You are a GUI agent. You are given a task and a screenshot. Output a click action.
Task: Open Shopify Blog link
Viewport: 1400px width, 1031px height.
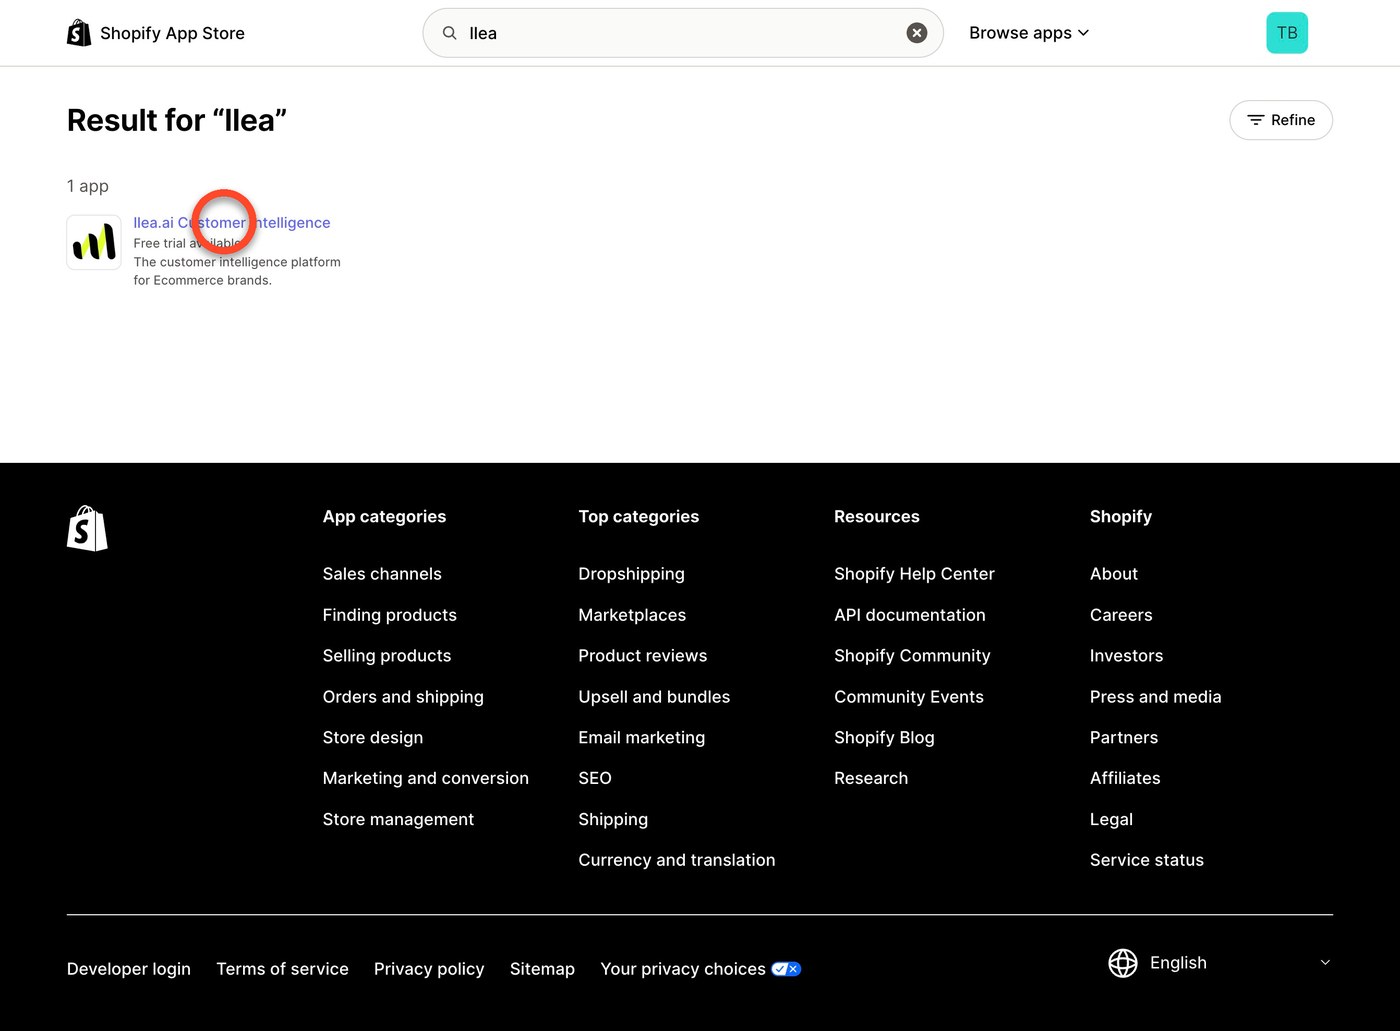tap(884, 738)
